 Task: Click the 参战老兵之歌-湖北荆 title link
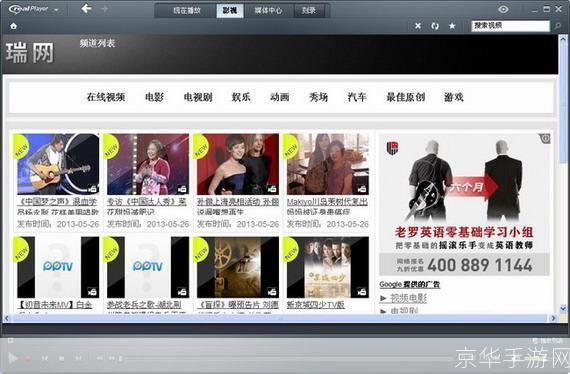tap(144, 305)
